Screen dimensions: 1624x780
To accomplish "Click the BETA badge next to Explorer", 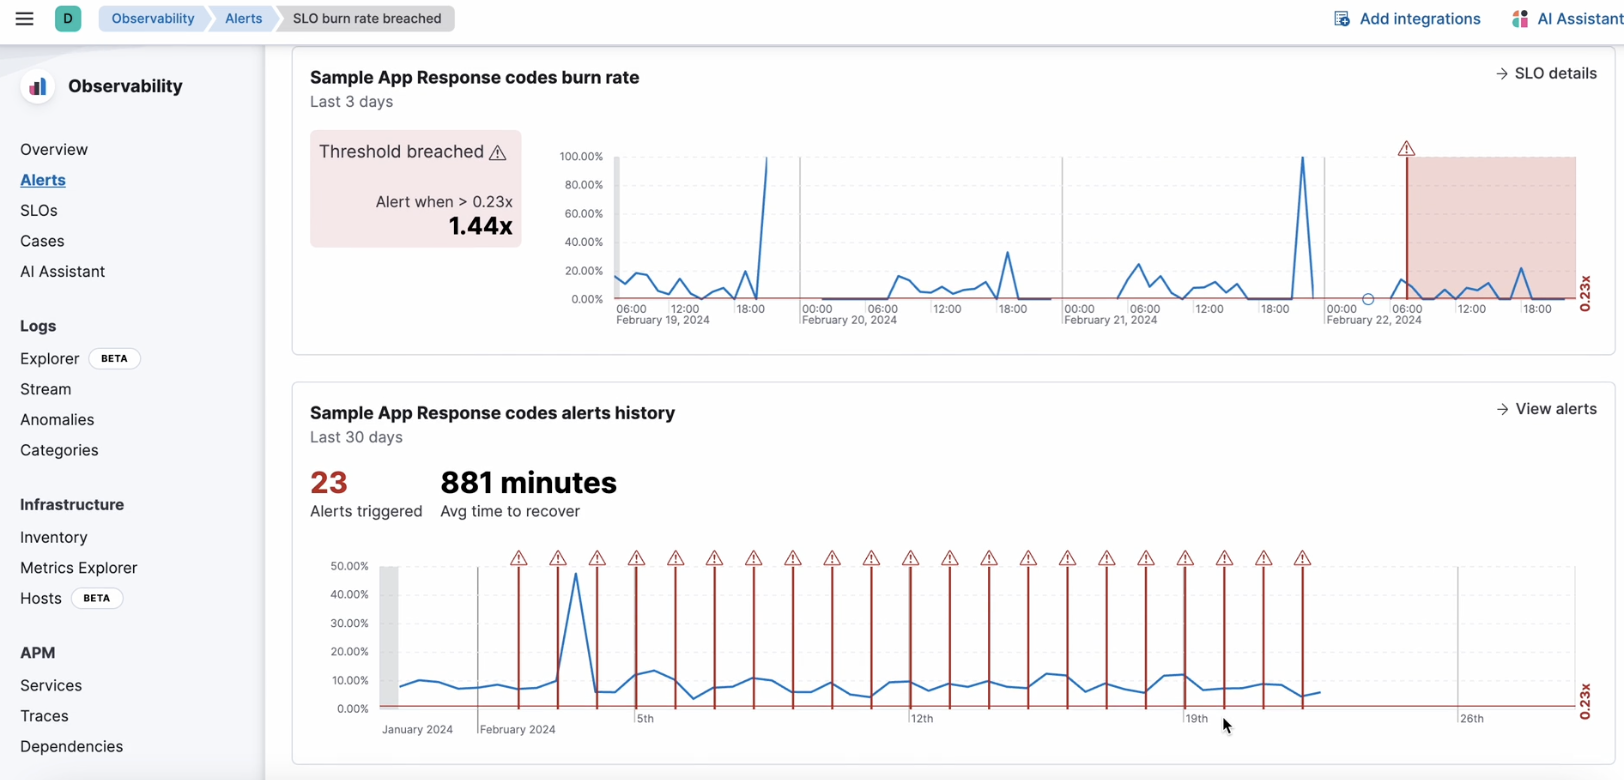I will point(114,359).
